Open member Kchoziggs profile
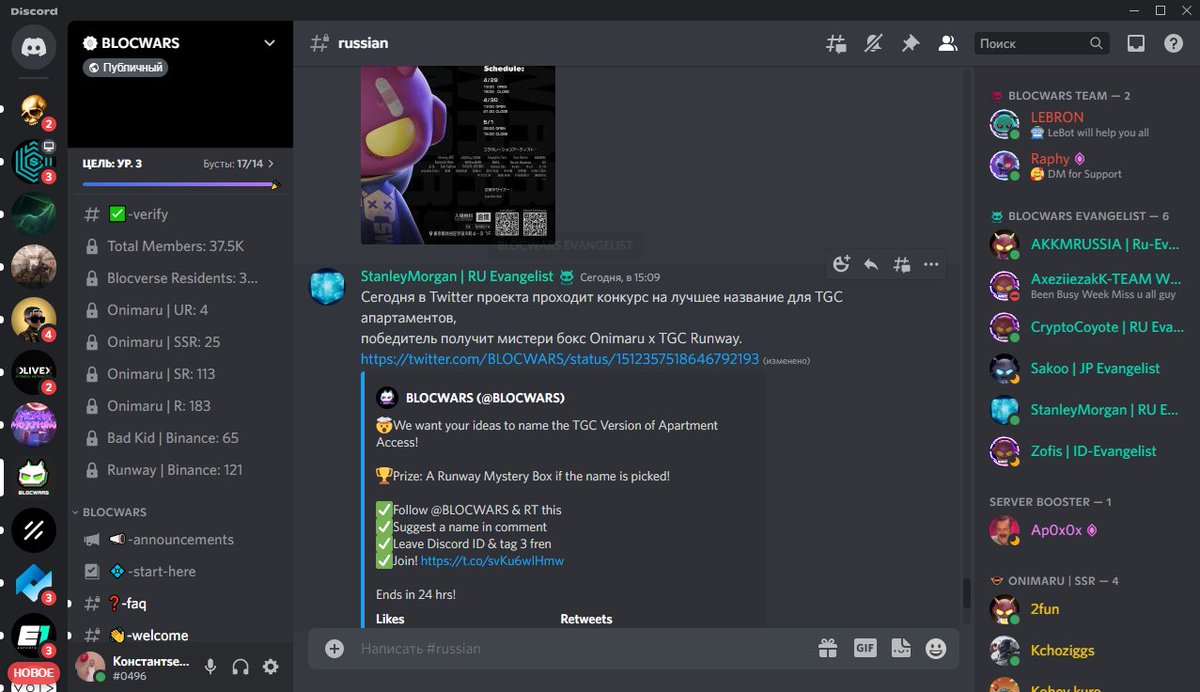 [1084, 650]
